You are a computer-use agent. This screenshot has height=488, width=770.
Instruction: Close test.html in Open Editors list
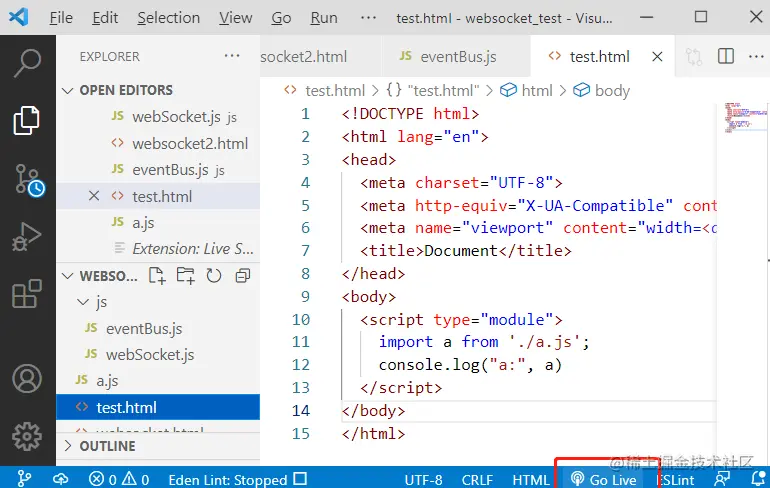(94, 196)
